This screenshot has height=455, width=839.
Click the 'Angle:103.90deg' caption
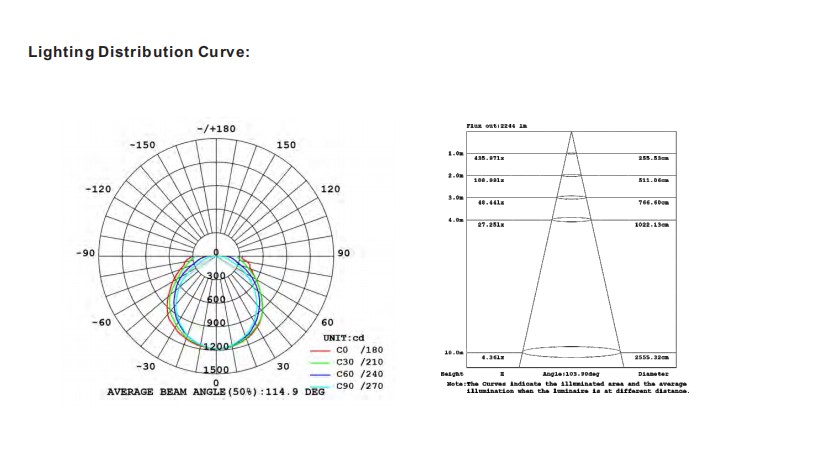point(571,374)
